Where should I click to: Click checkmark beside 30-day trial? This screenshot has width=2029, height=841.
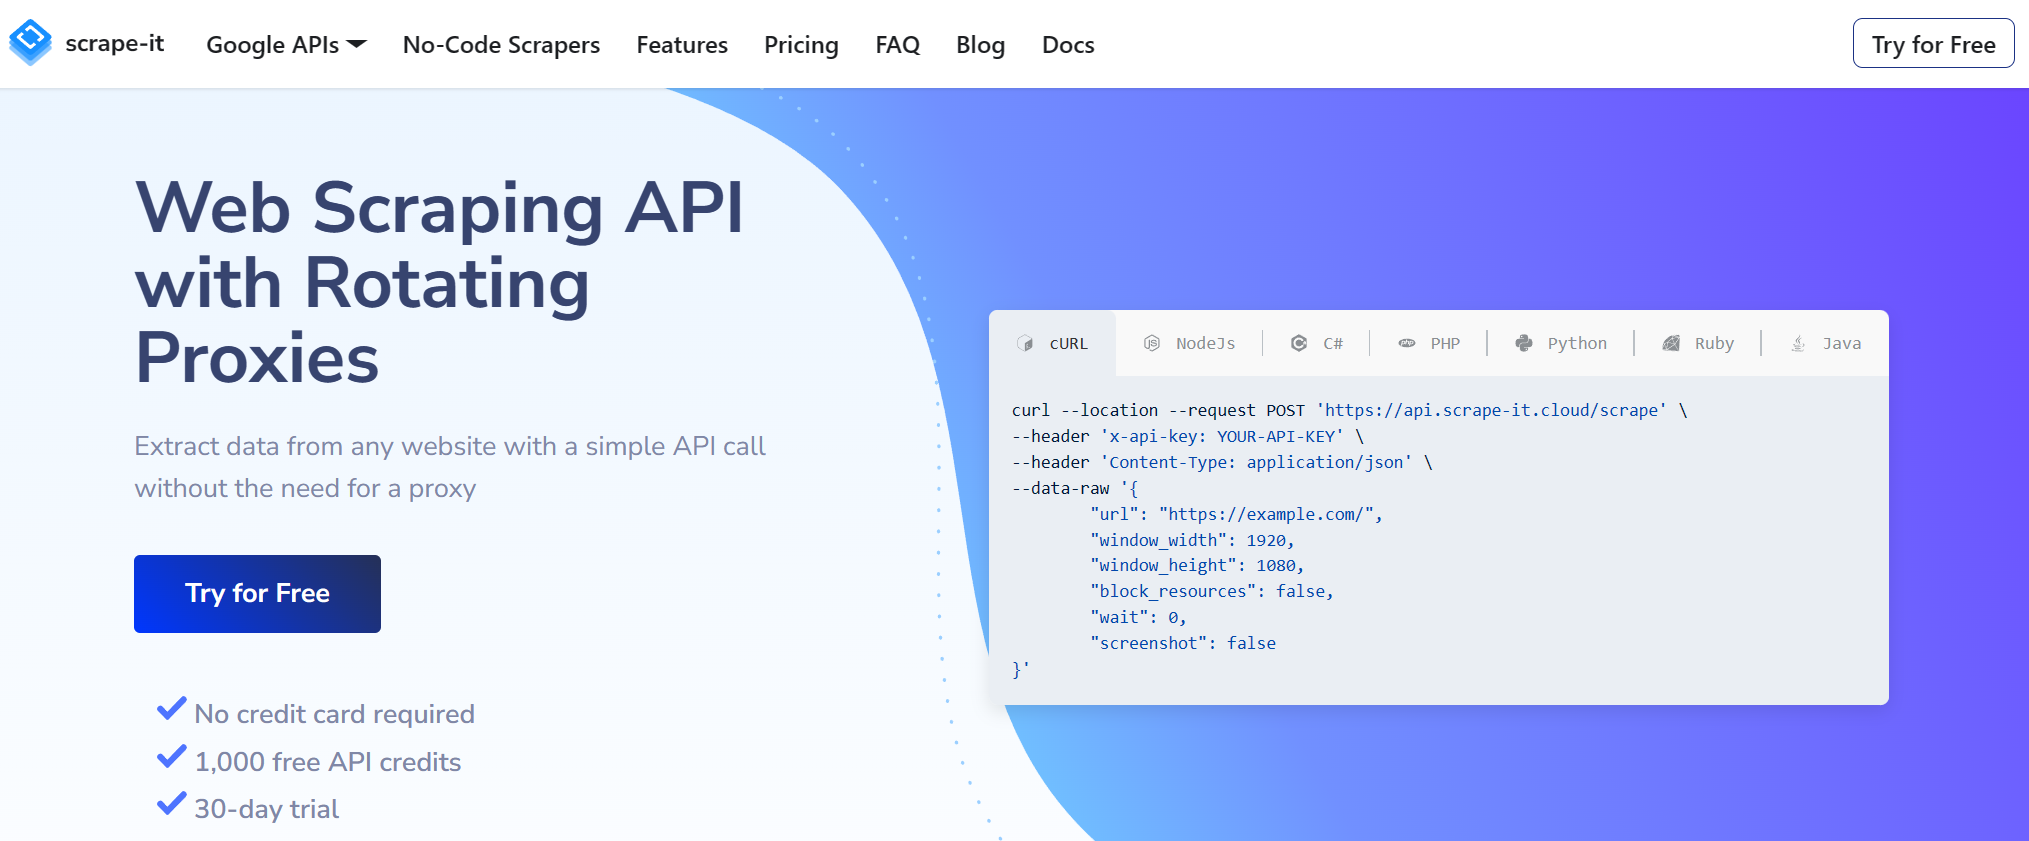coord(172,804)
